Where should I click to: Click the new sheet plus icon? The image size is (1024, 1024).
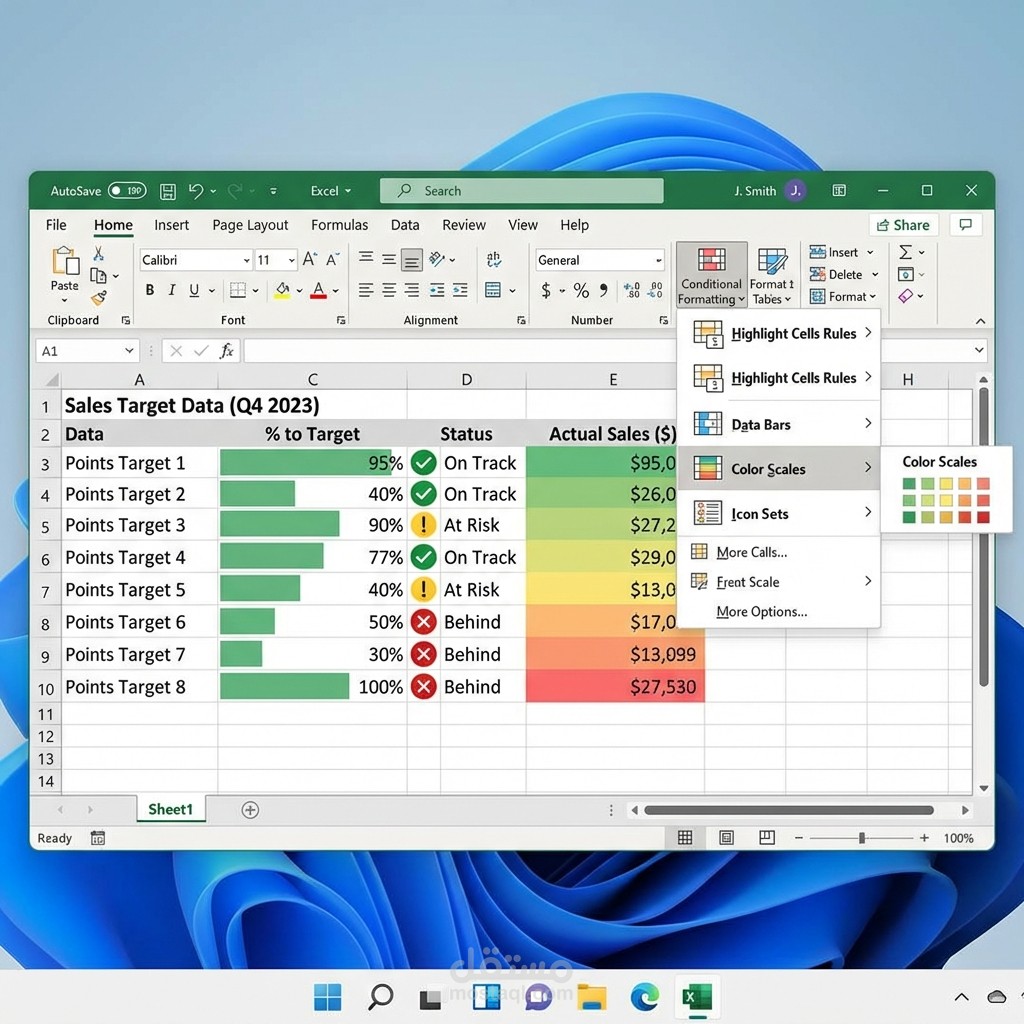click(x=250, y=810)
